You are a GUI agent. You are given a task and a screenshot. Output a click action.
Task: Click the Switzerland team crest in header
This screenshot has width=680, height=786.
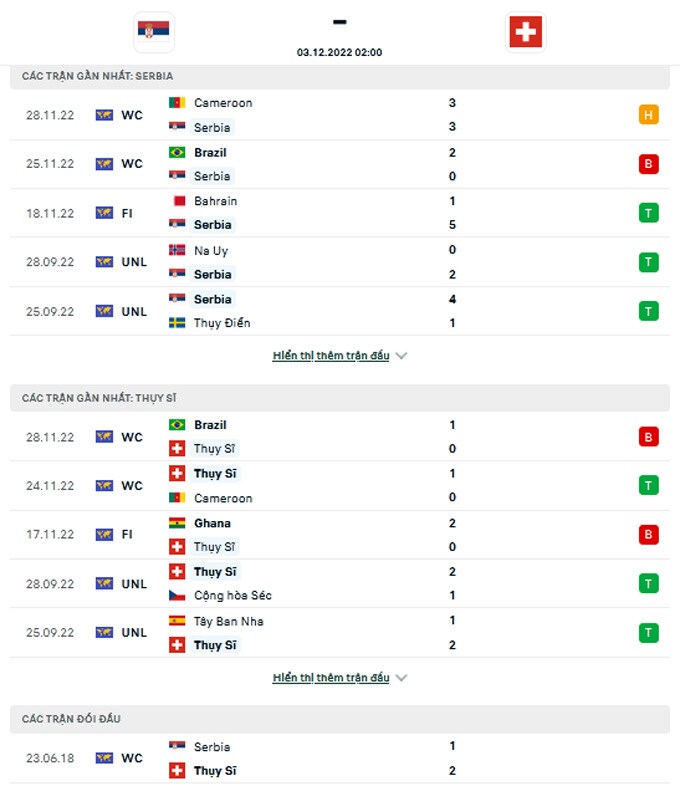[x=525, y=31]
